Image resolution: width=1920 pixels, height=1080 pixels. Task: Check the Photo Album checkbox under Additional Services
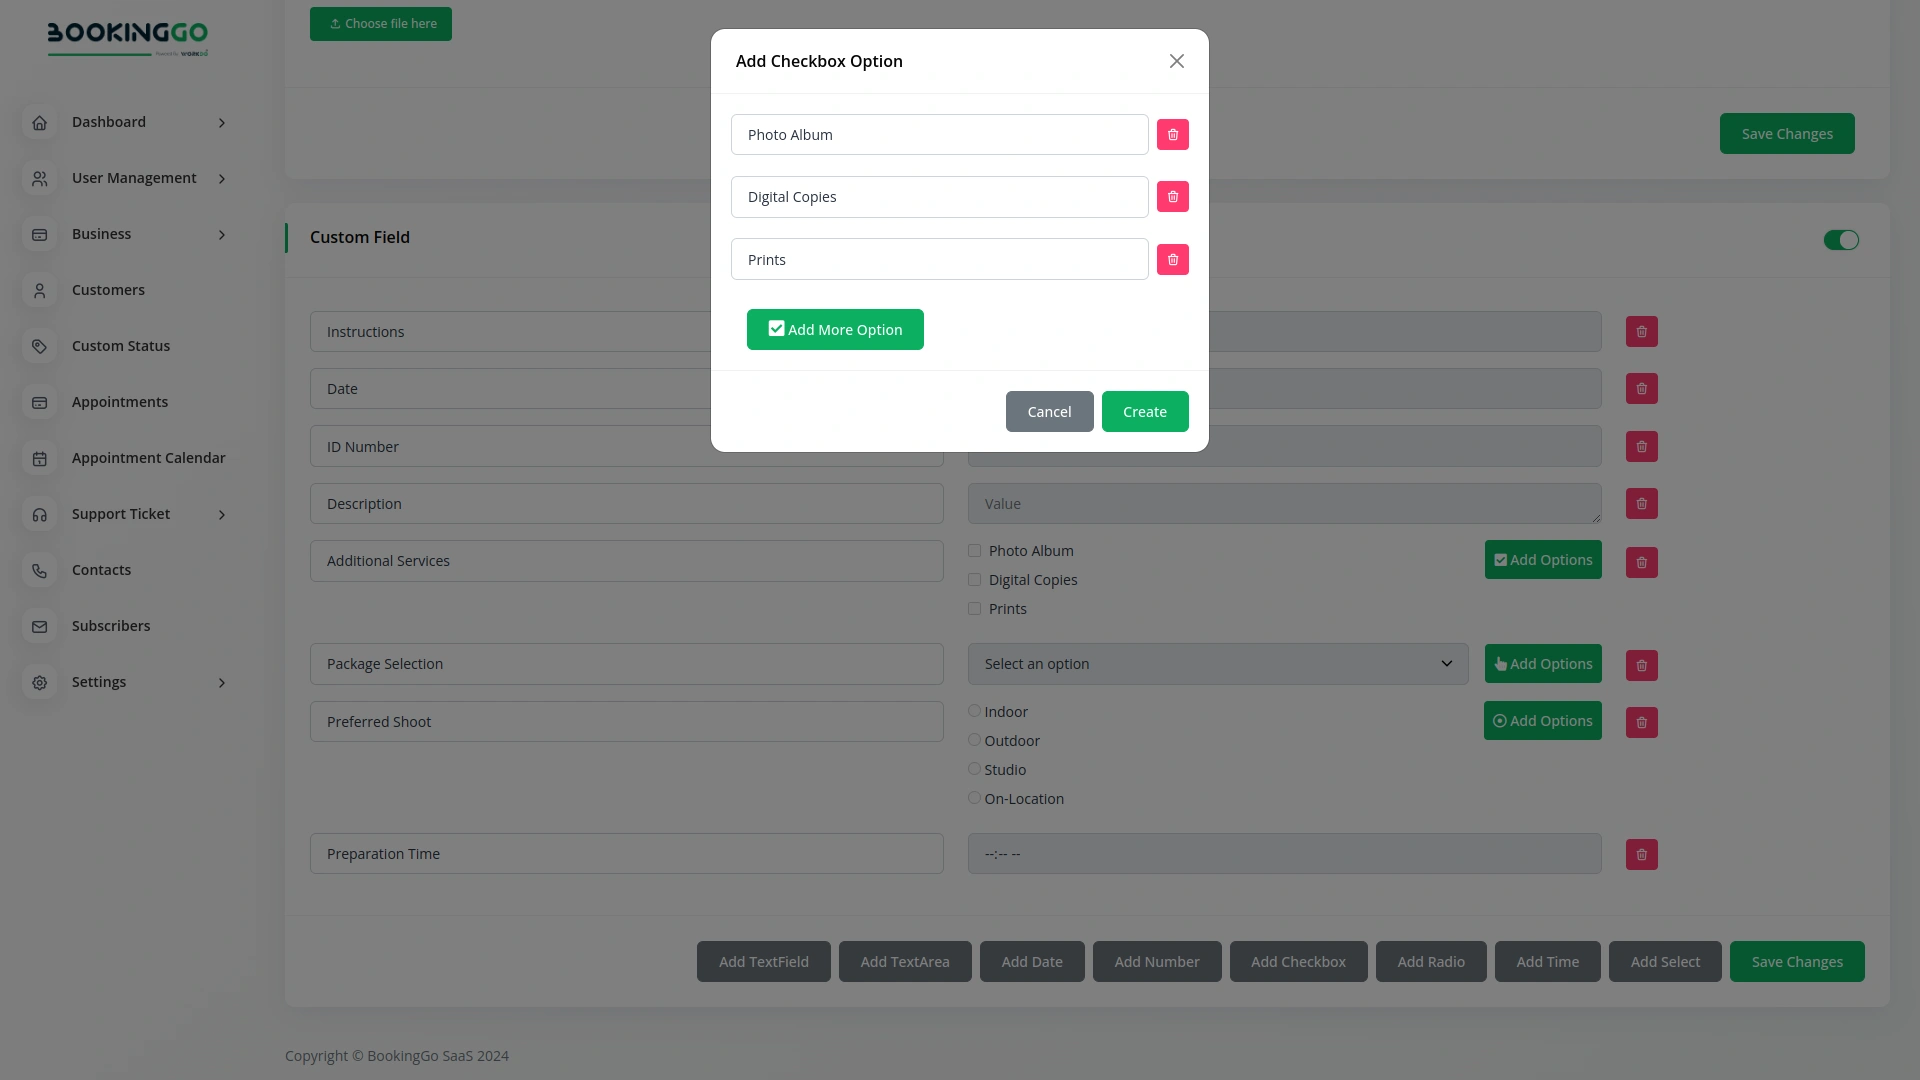[974, 550]
